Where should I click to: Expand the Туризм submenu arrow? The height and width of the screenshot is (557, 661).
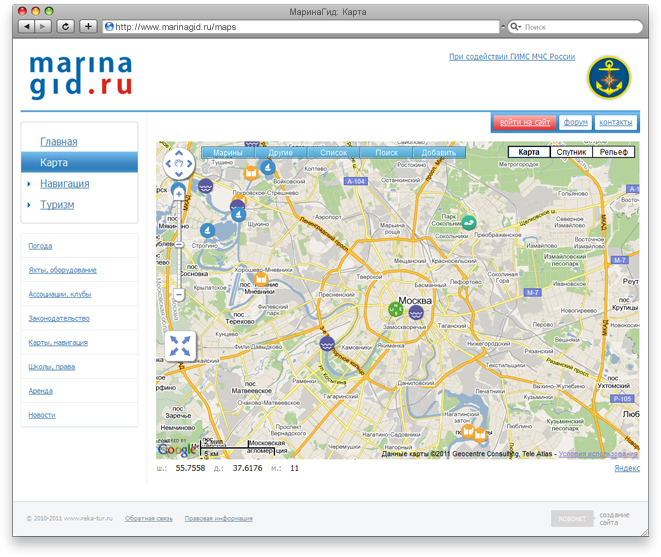pos(29,205)
